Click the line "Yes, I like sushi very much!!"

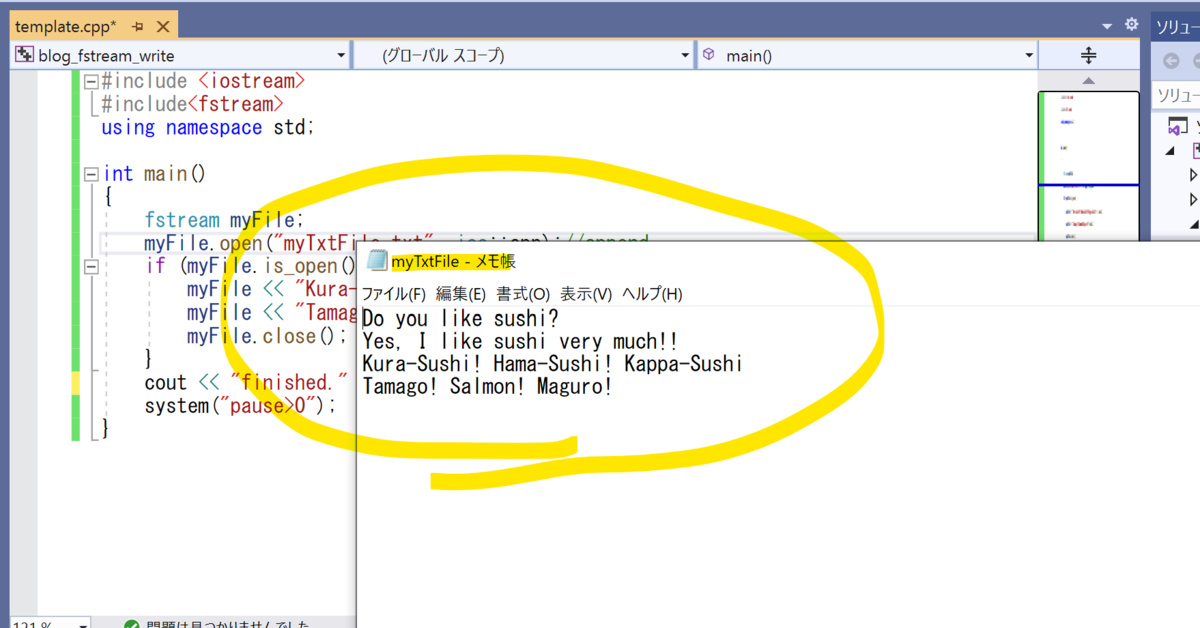[x=521, y=342]
